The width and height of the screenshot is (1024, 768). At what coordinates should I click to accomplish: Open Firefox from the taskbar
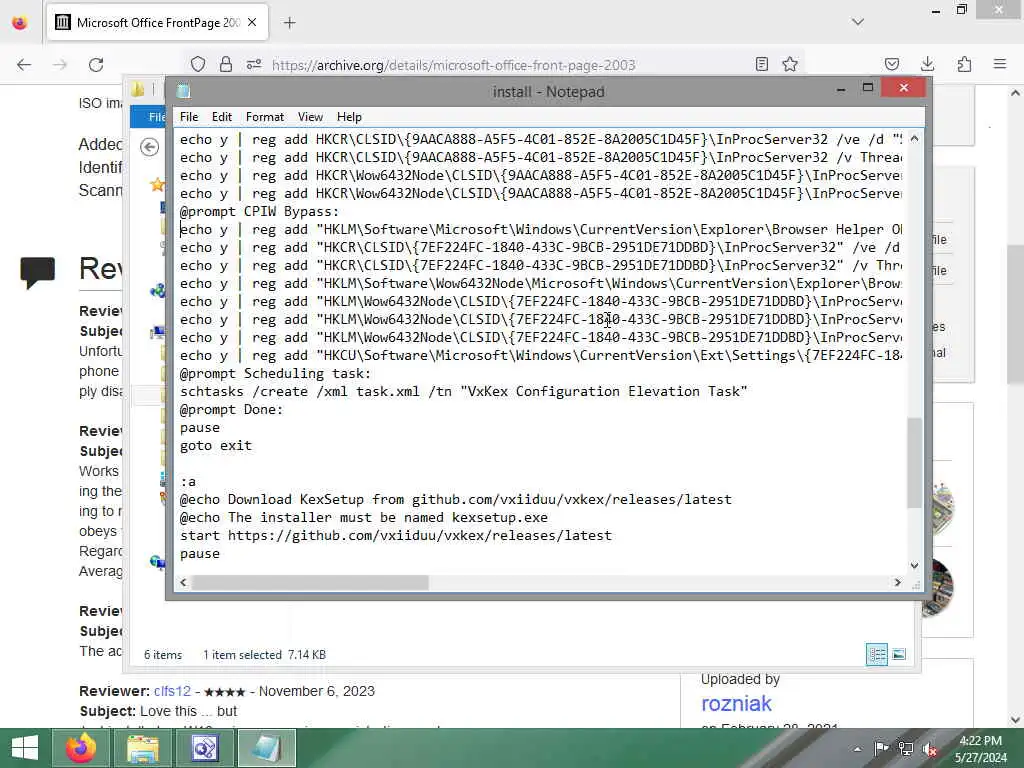coord(81,748)
